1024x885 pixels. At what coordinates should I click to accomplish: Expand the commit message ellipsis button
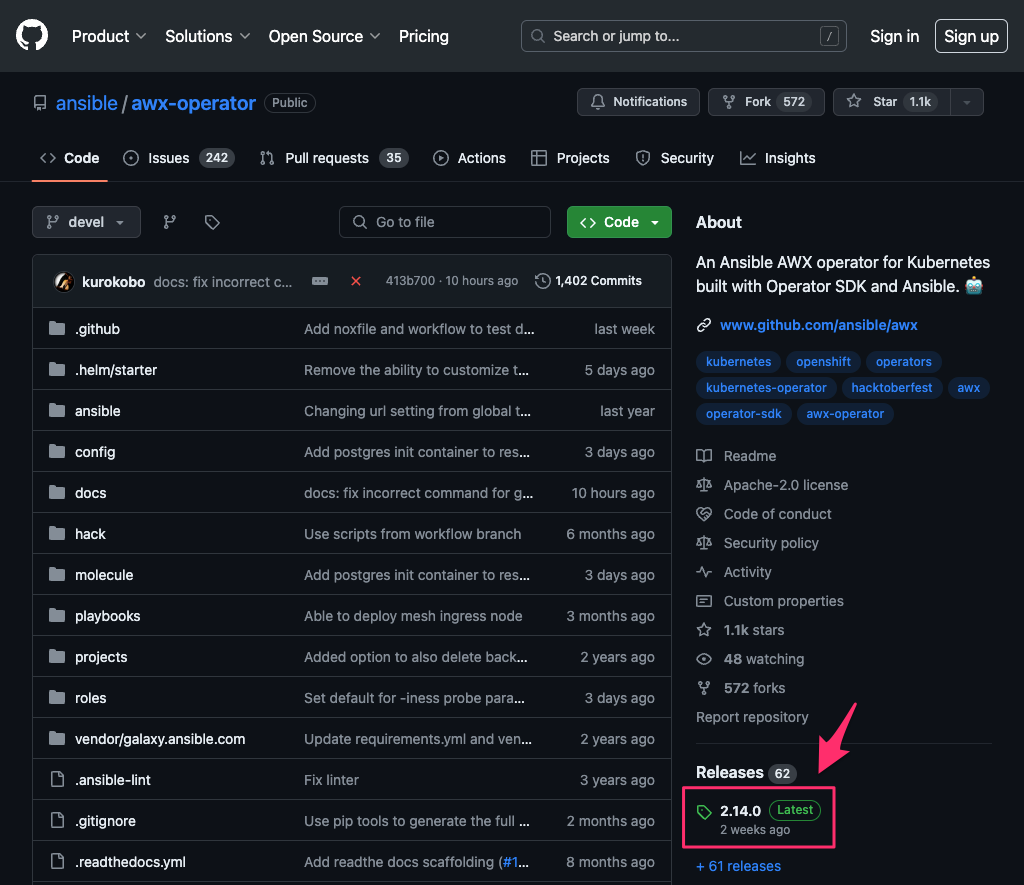(320, 281)
